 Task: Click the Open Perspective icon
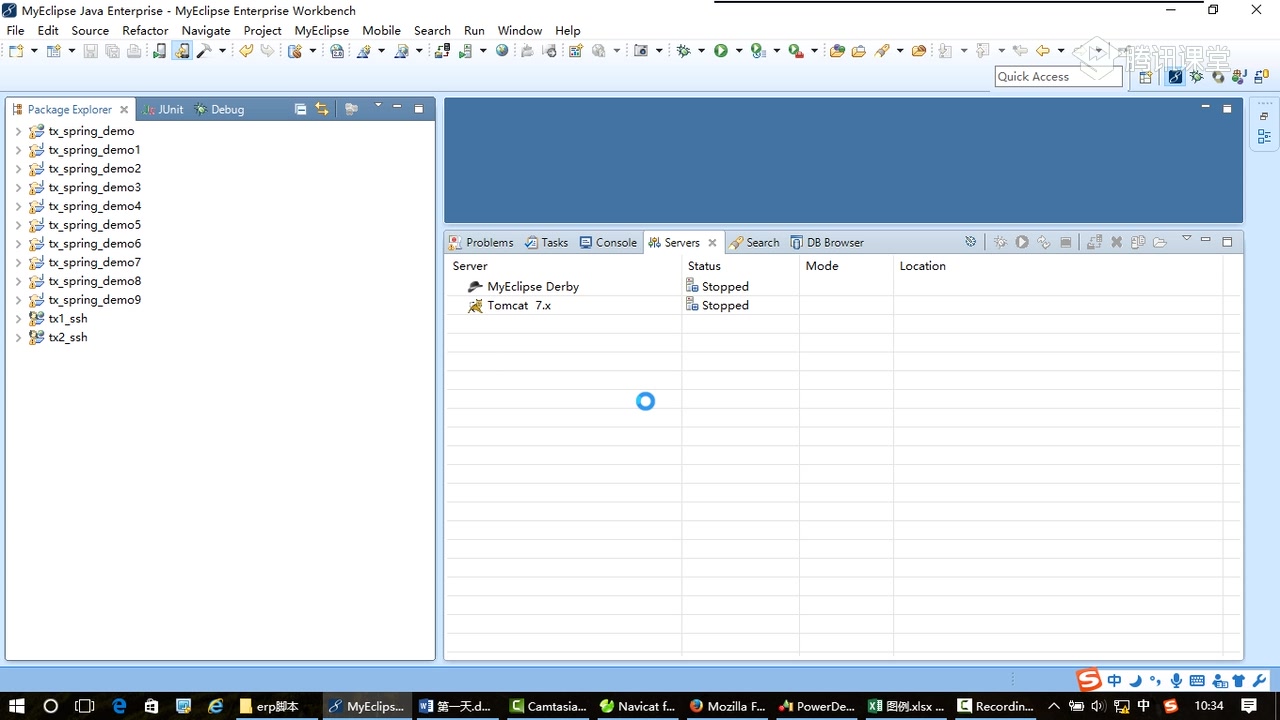(1146, 77)
